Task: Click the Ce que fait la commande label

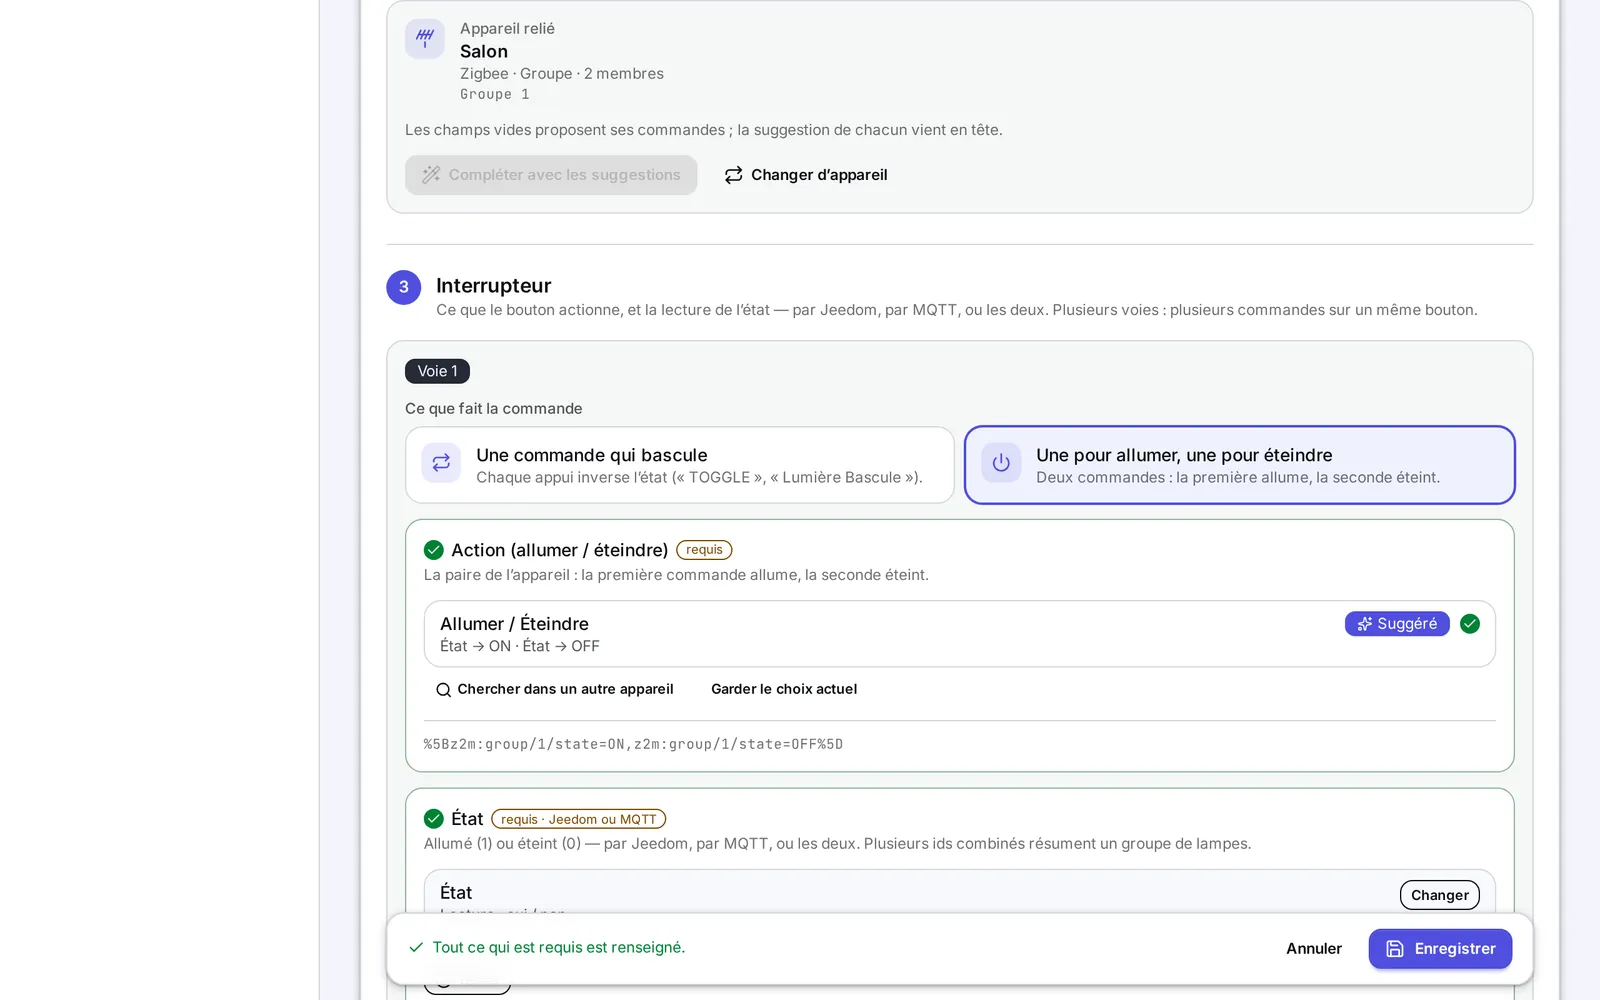Action: (x=494, y=409)
